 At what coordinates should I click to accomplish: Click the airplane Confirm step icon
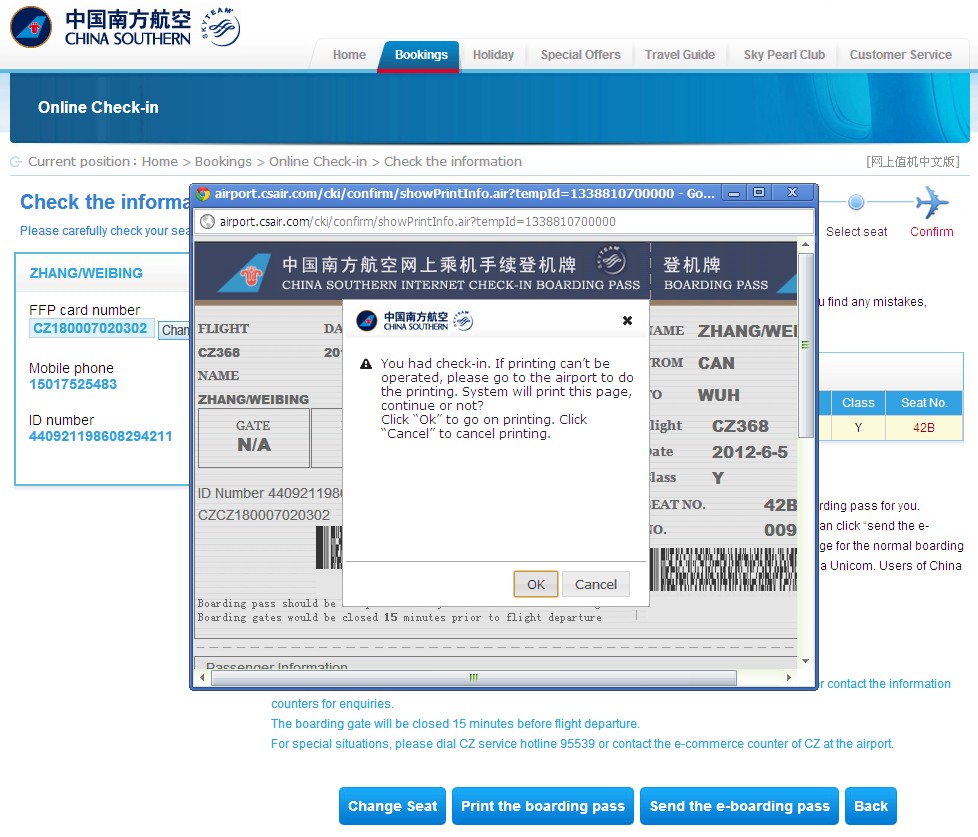931,203
